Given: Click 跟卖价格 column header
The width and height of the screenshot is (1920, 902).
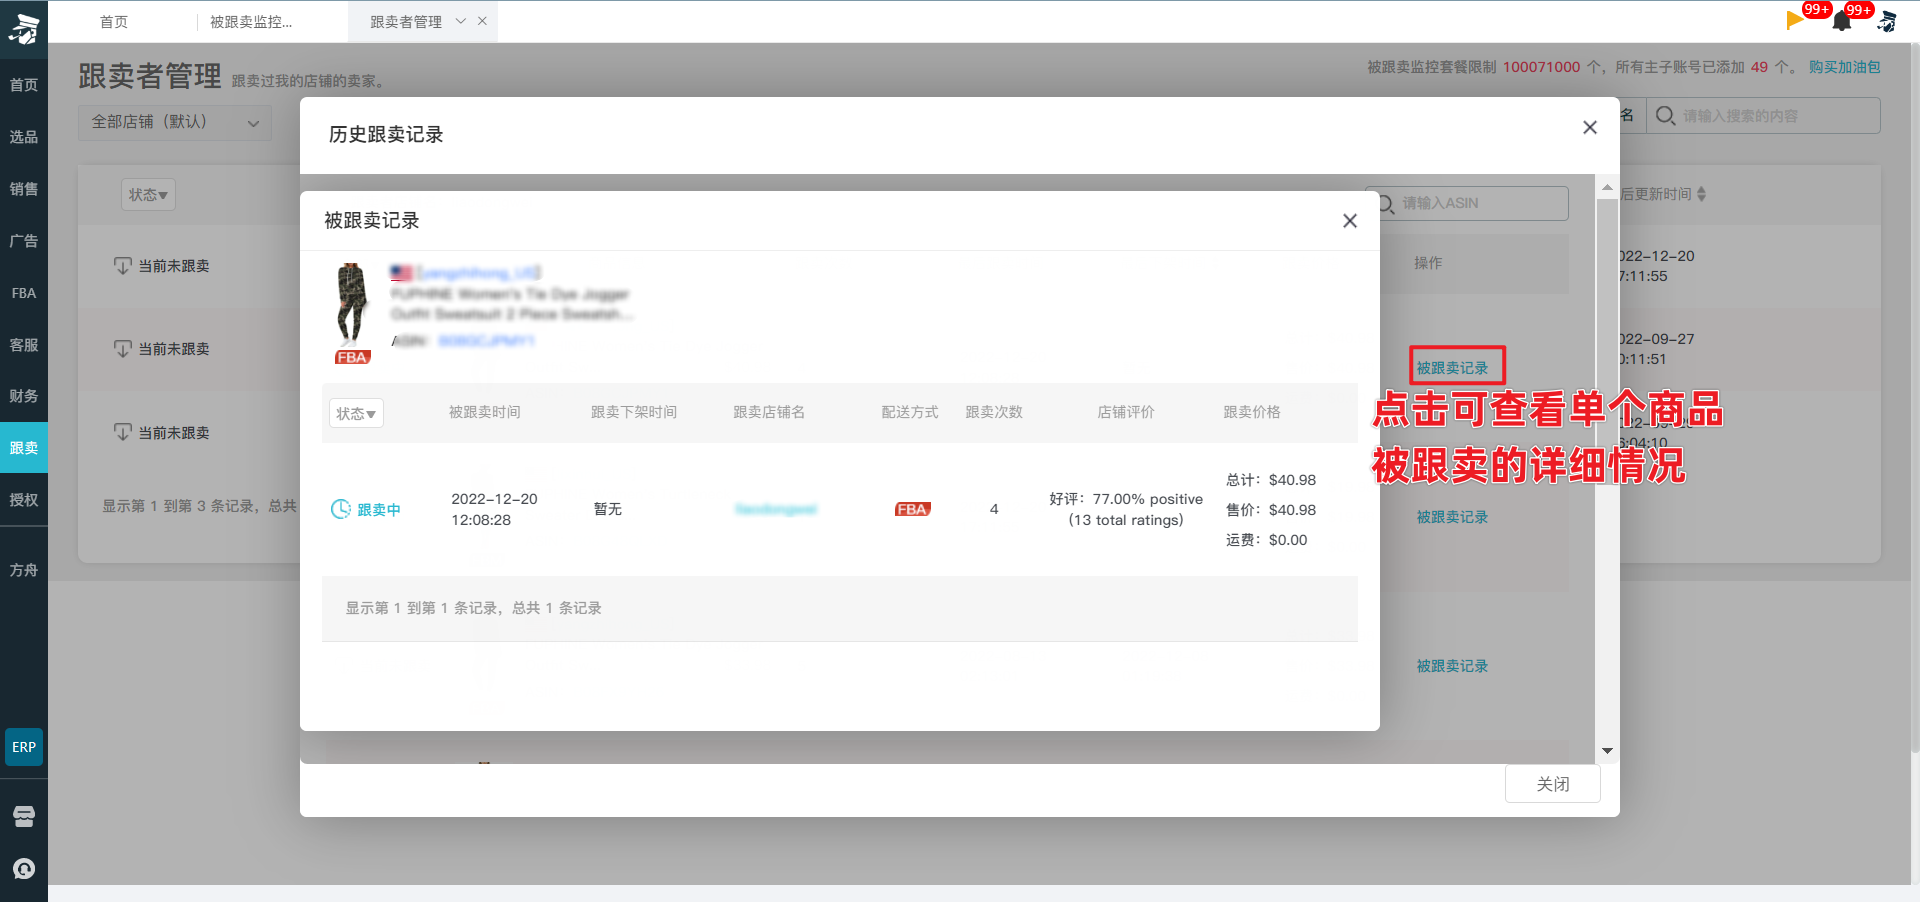Looking at the screenshot, I should click(1252, 412).
